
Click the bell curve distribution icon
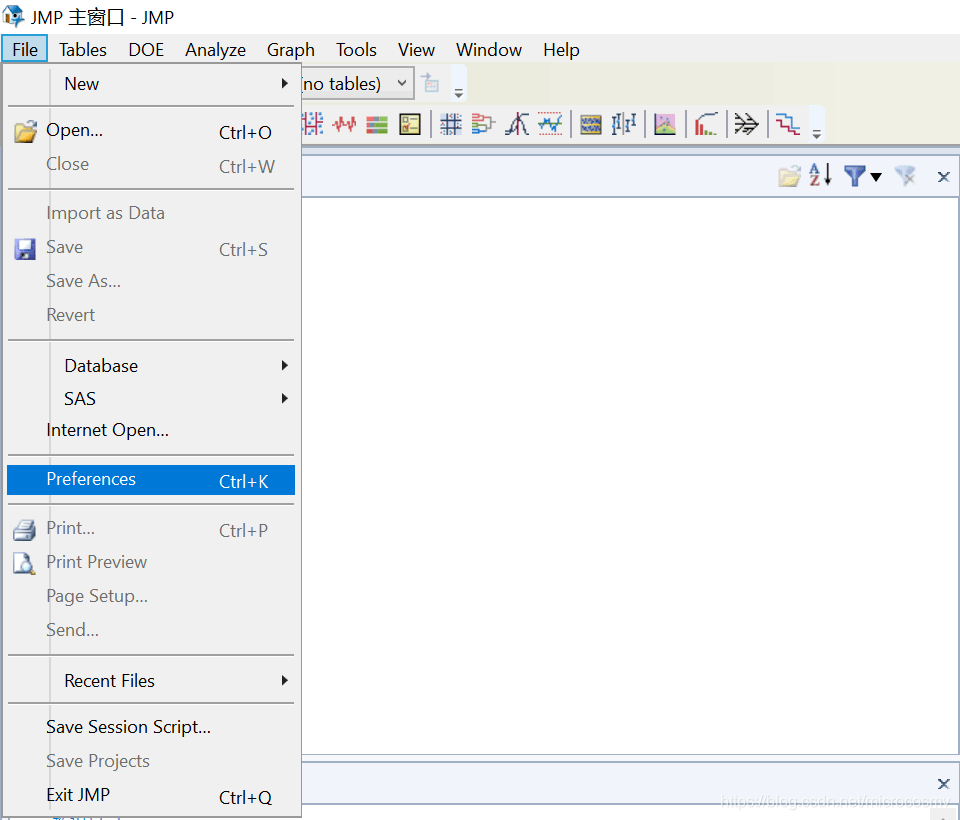pos(517,124)
